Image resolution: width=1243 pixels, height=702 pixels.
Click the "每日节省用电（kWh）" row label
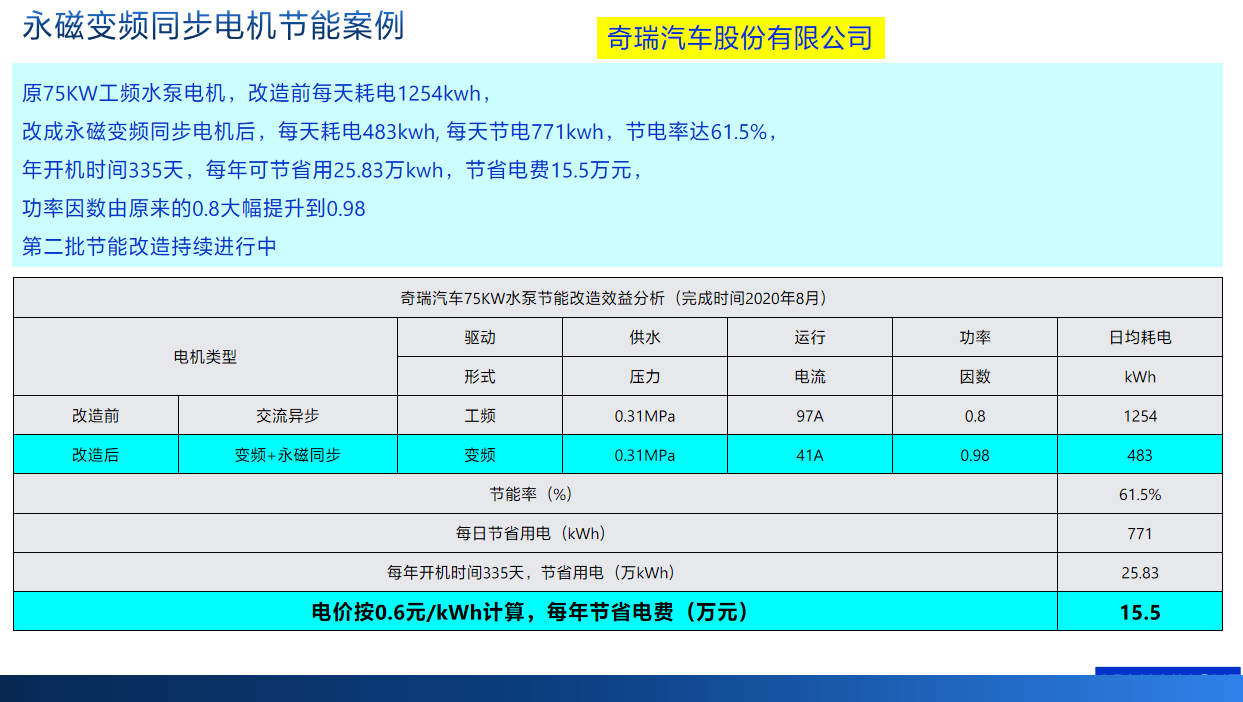[x=536, y=533]
